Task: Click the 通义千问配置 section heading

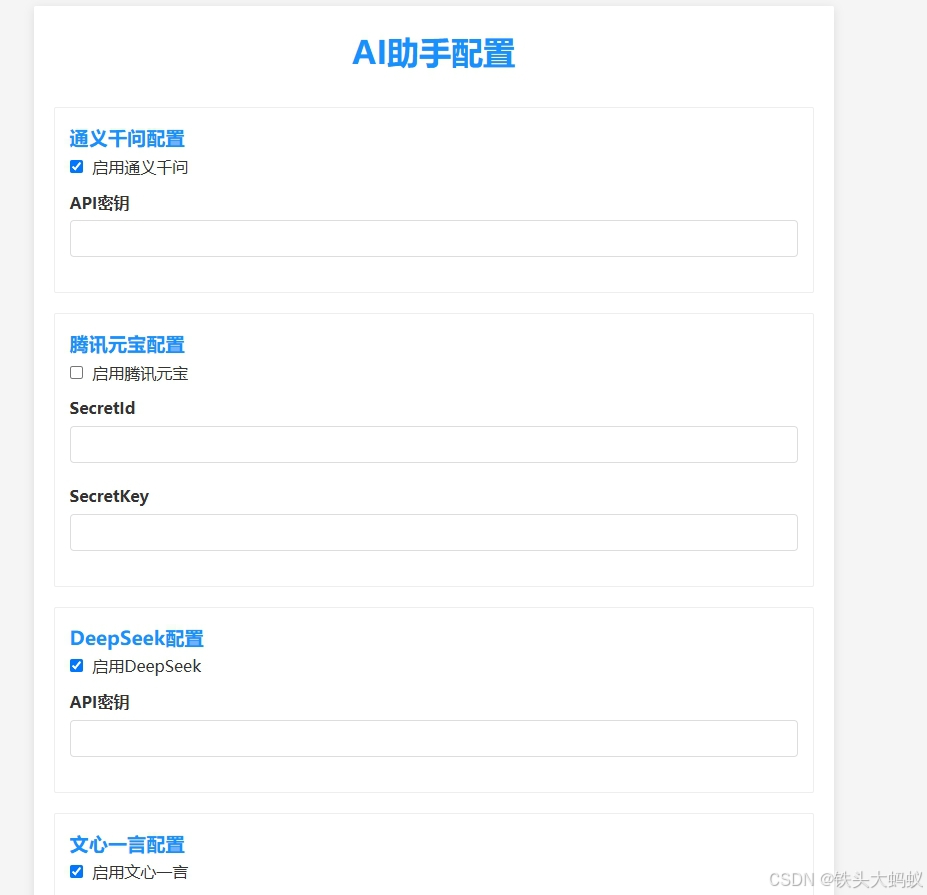Action: 127,139
